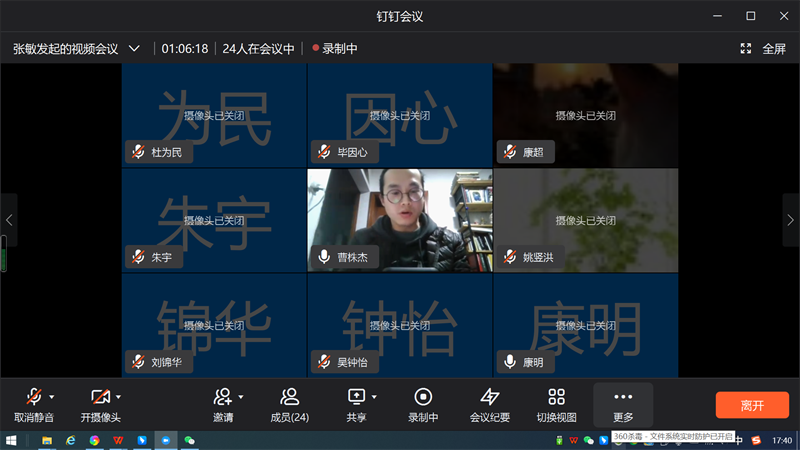Image resolution: width=800 pixels, height=450 pixels.
Task: Open the 更多 more options menu
Action: [623, 405]
